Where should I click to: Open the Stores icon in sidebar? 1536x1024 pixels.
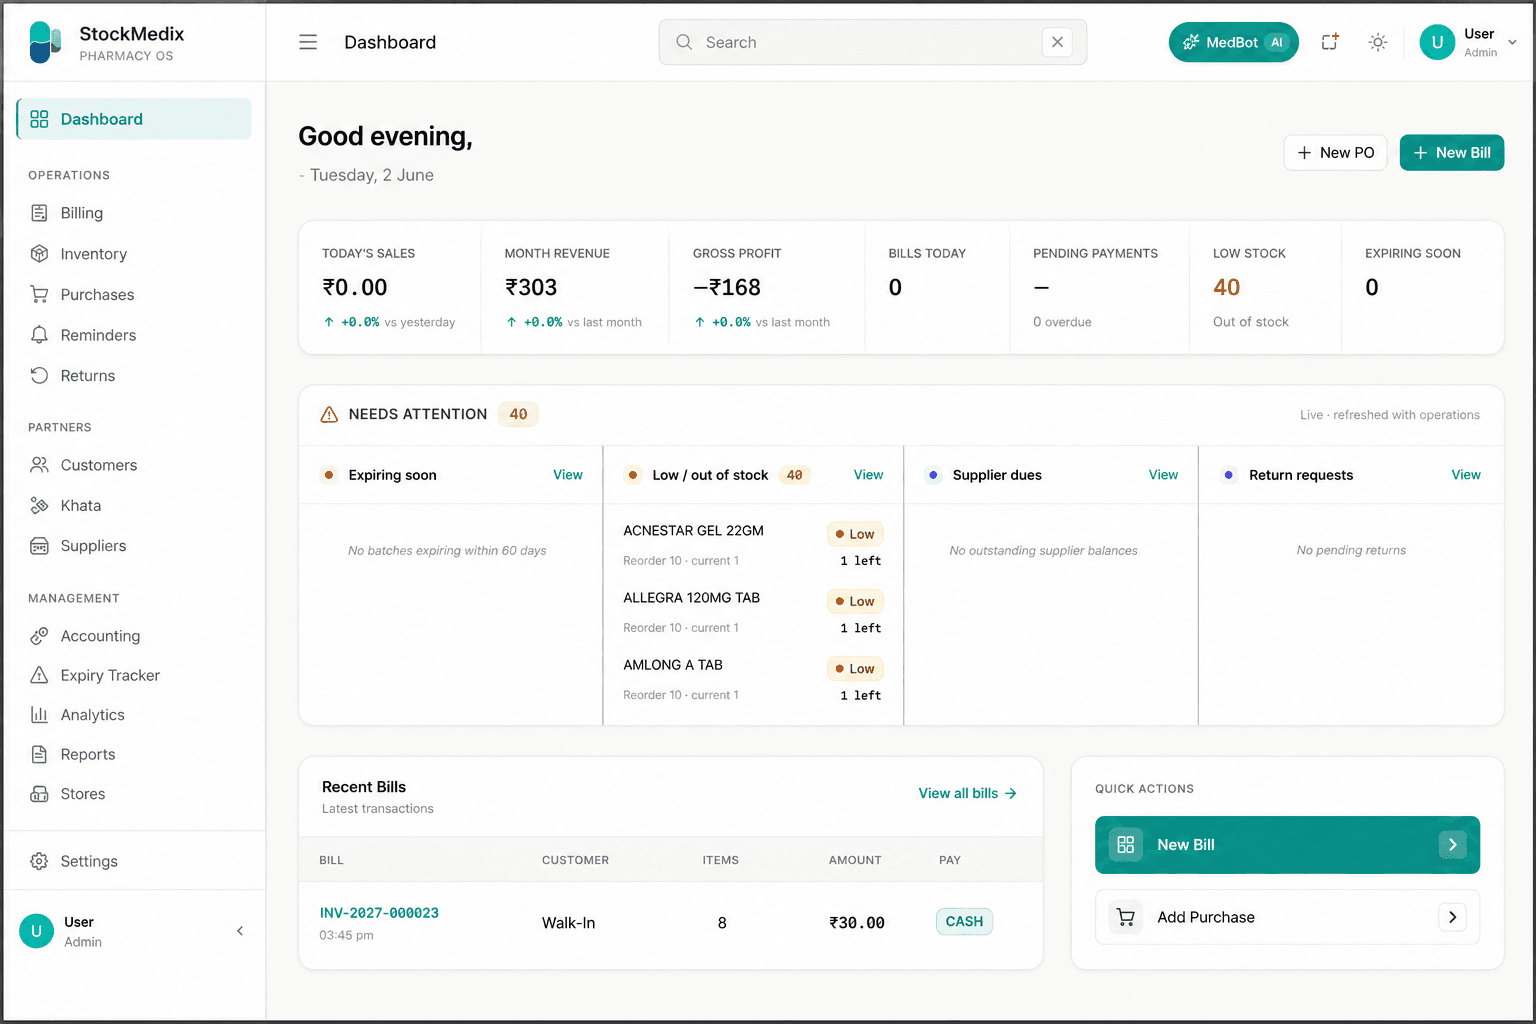(39, 794)
